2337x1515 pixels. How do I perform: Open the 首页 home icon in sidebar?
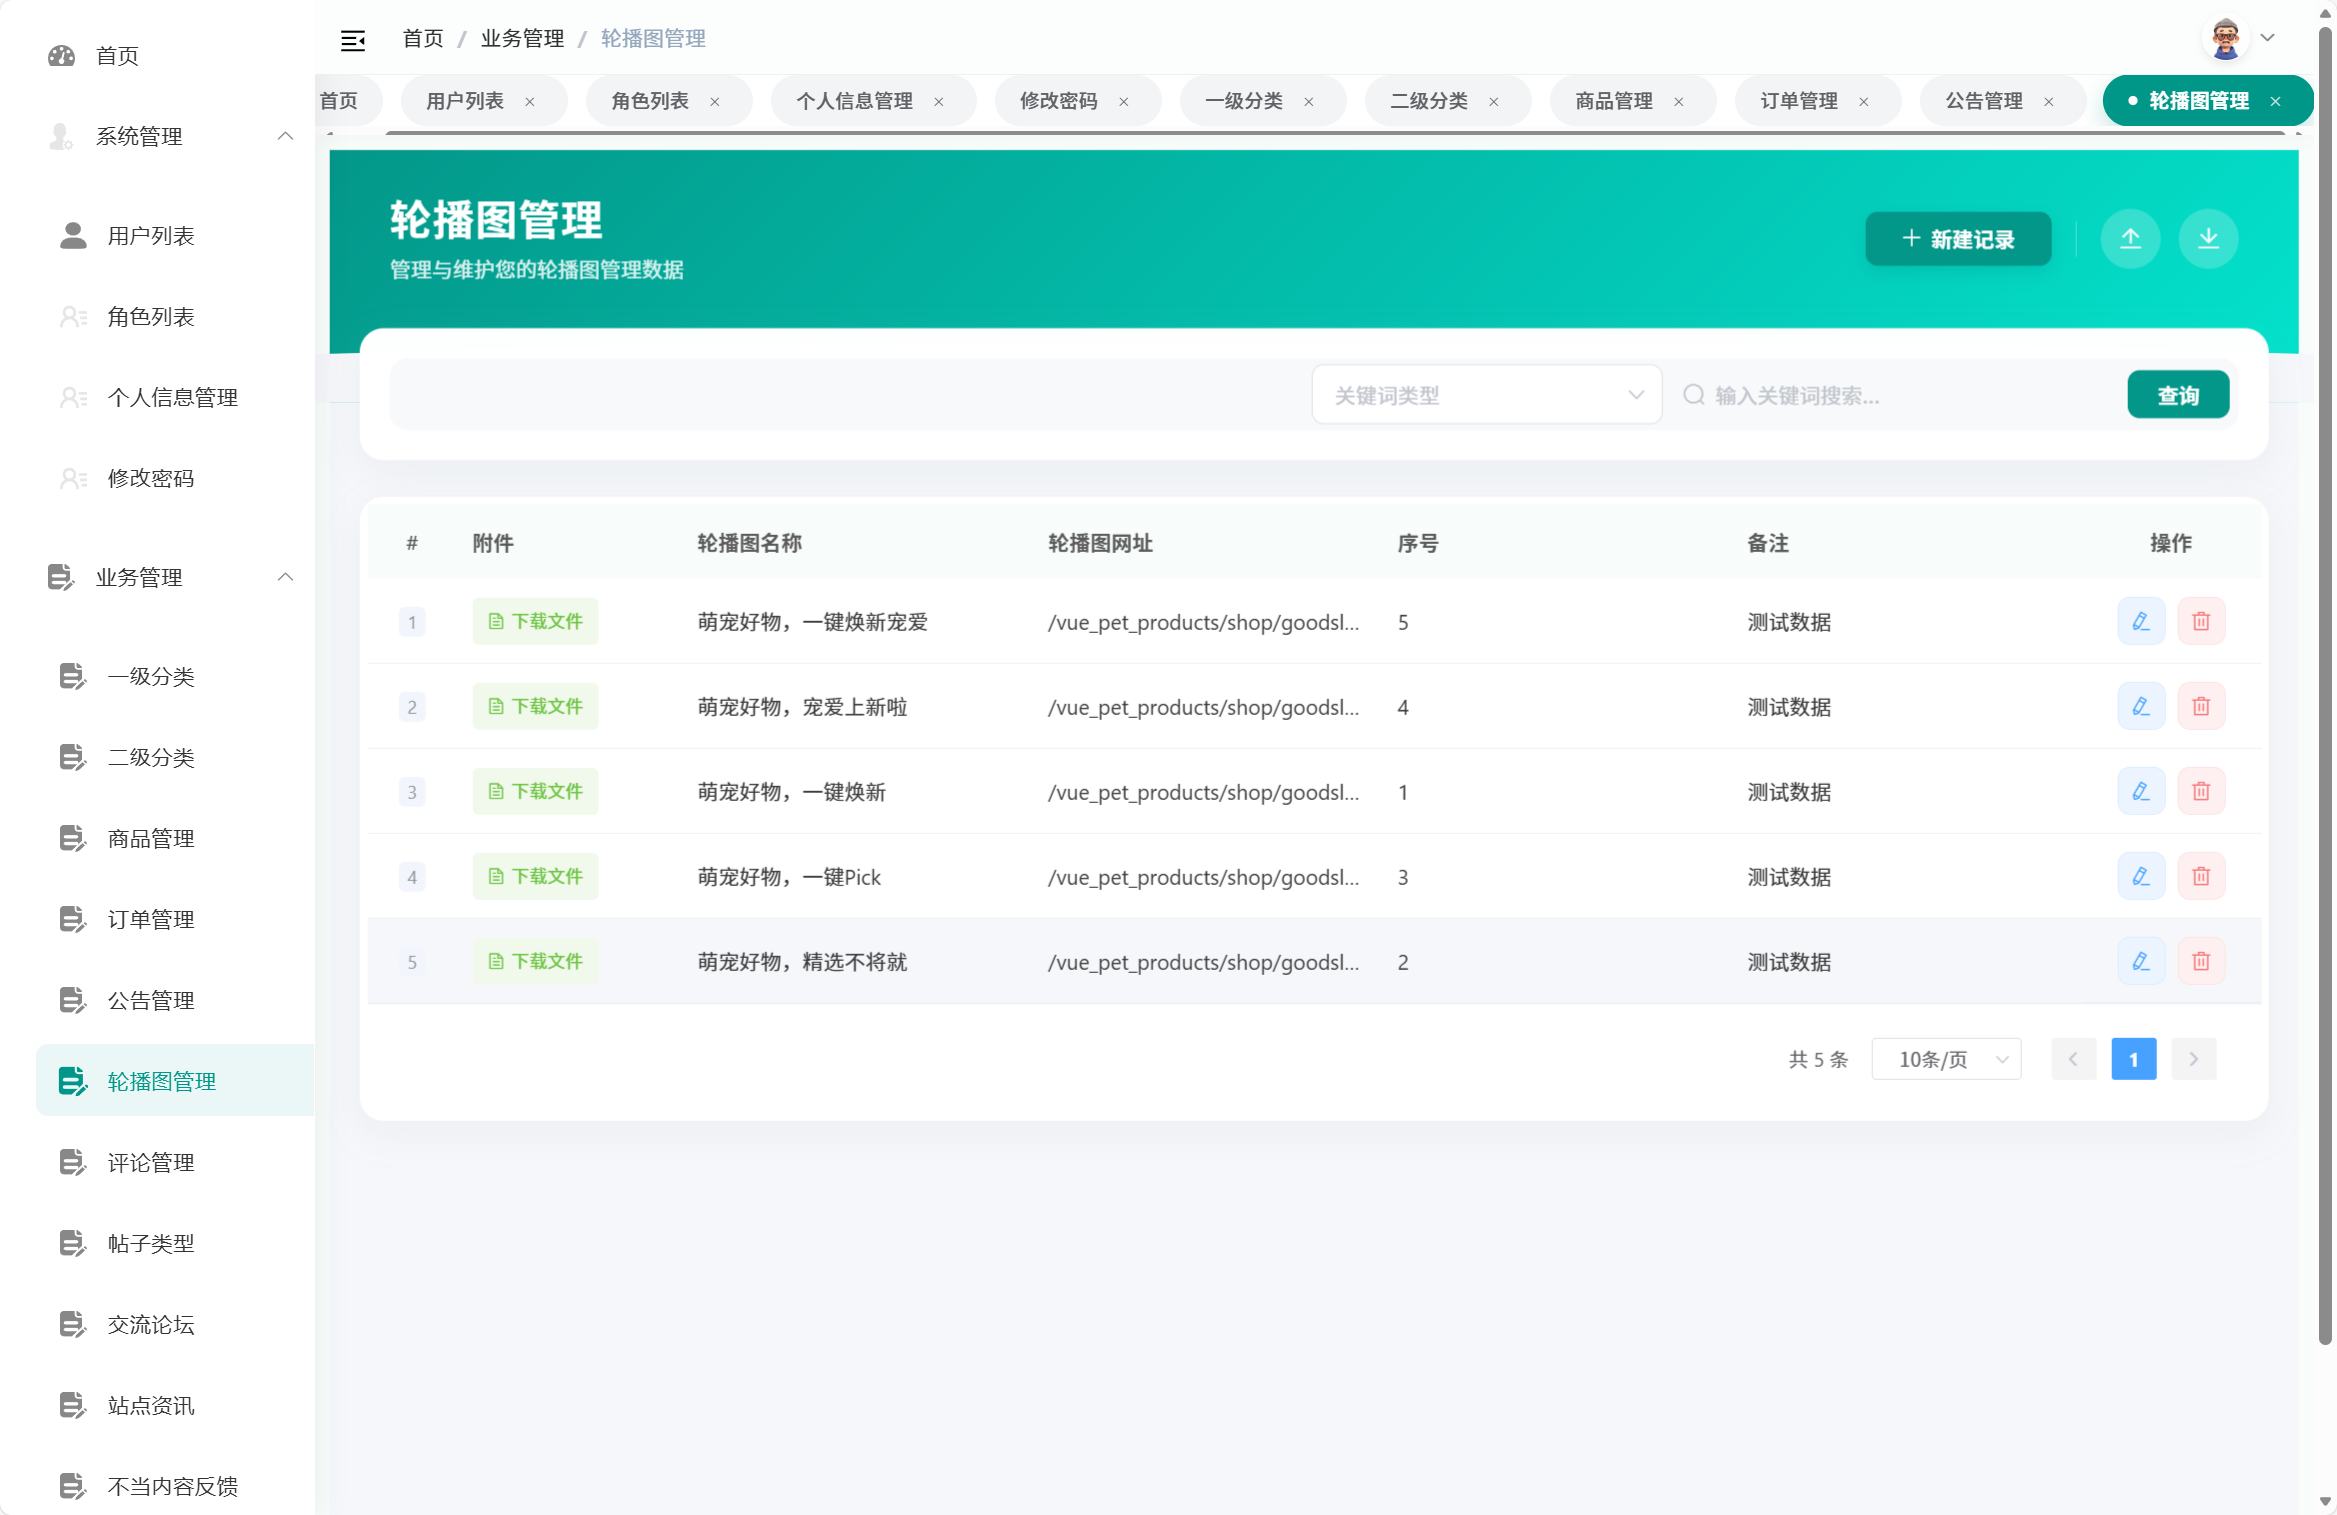tap(62, 56)
